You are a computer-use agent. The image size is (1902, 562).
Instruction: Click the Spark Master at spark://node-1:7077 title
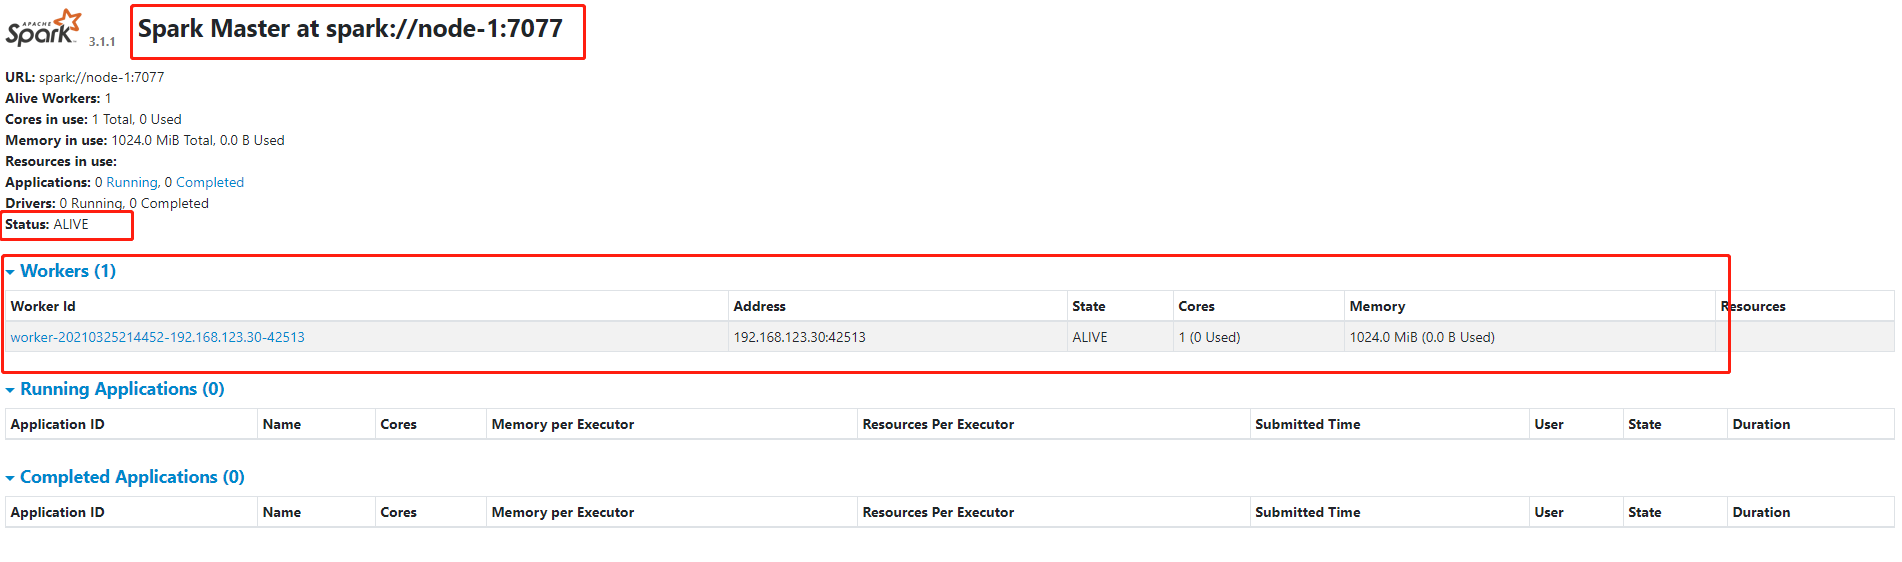point(350,28)
